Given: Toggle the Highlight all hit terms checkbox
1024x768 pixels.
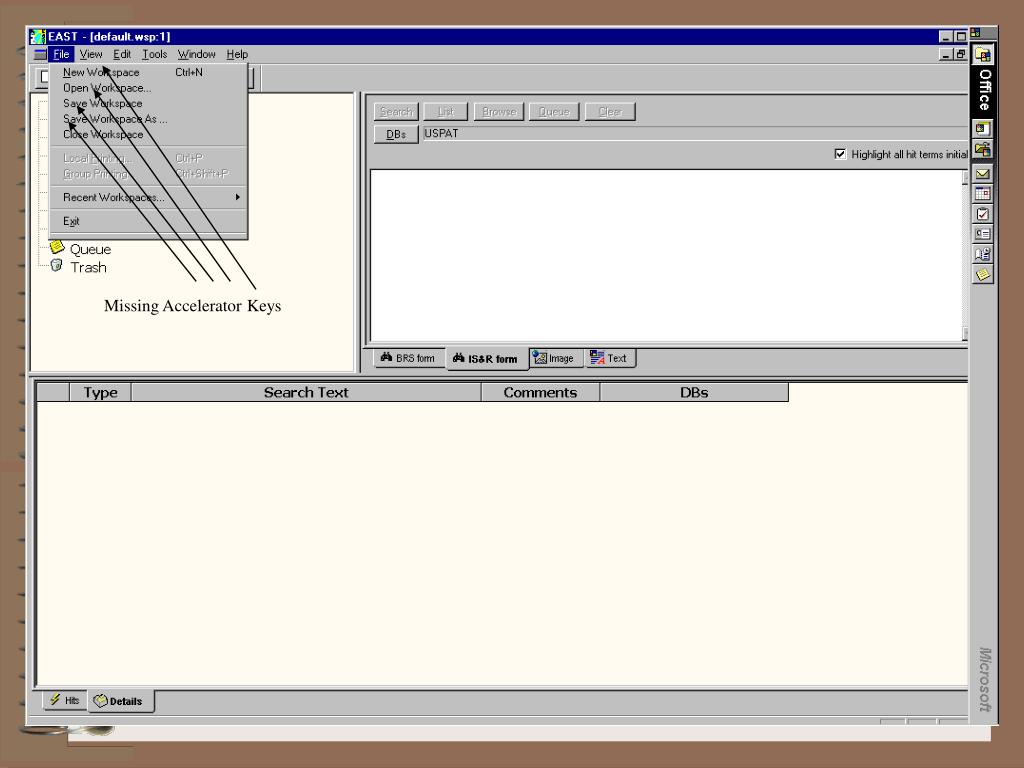Looking at the screenshot, I should (x=840, y=154).
